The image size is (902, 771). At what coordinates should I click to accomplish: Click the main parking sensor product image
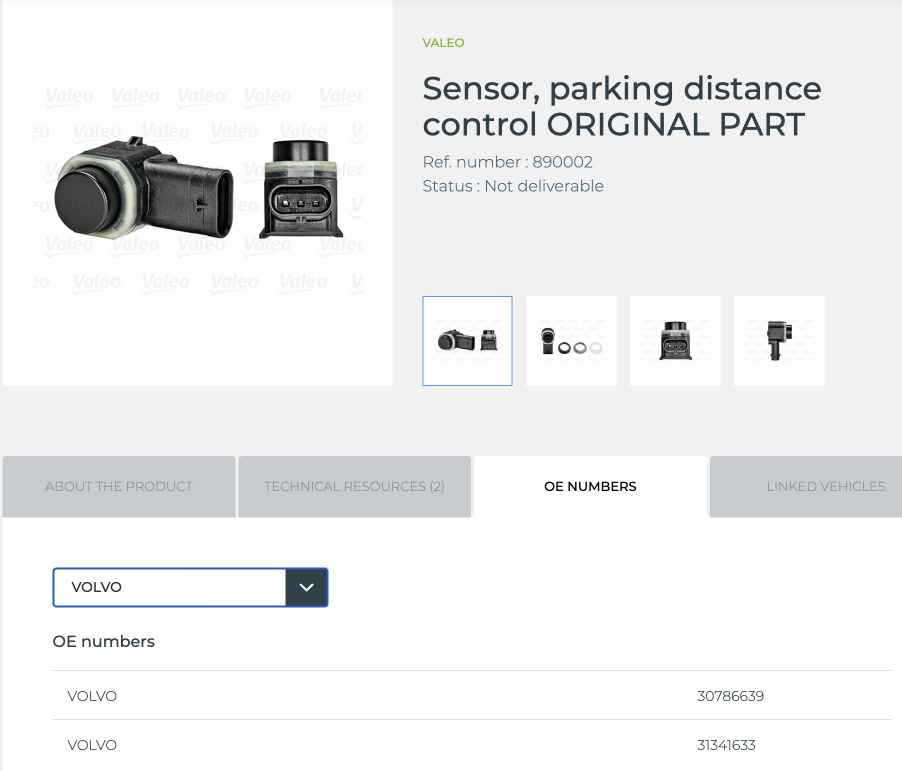196,190
